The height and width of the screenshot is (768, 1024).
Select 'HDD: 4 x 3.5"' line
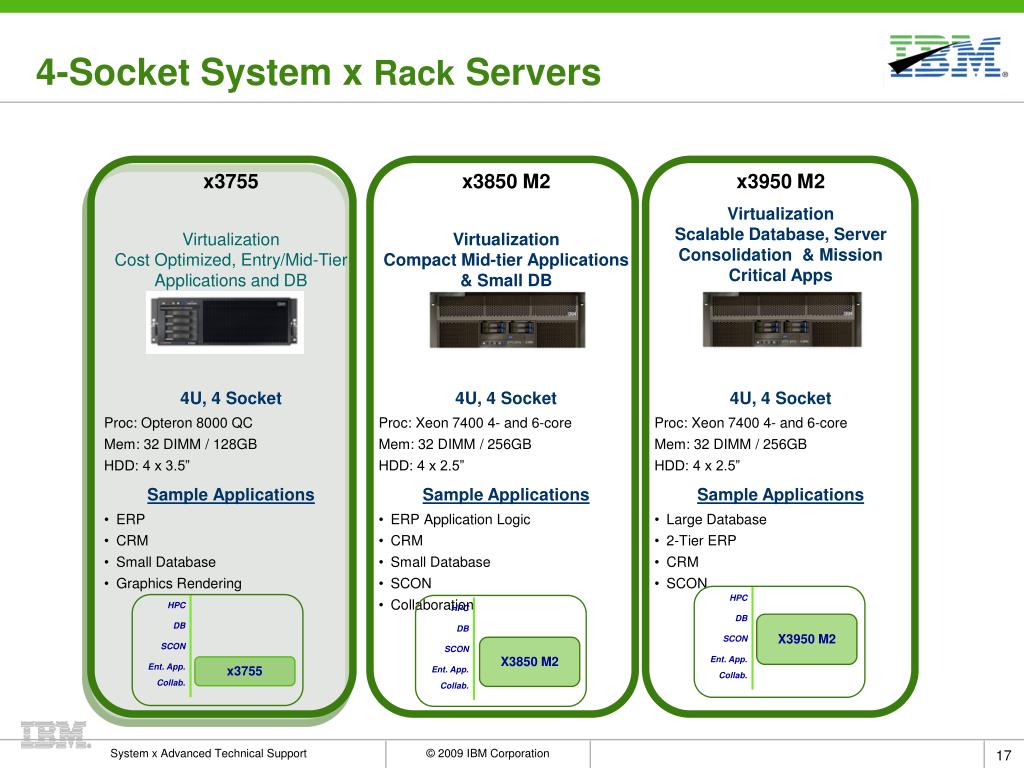pos(147,466)
